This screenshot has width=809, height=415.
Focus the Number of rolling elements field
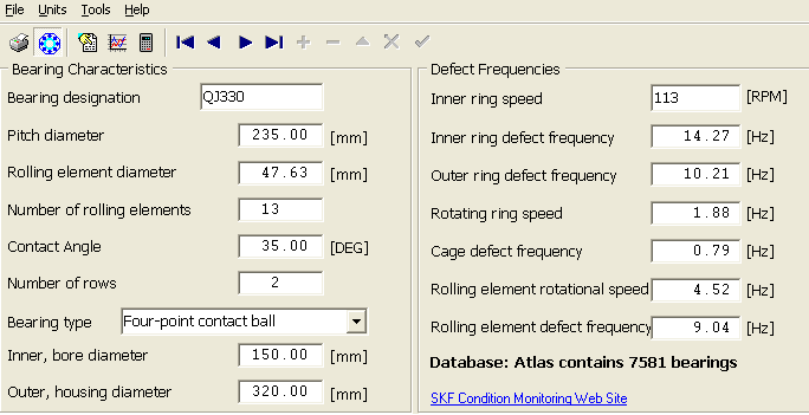[281, 209]
